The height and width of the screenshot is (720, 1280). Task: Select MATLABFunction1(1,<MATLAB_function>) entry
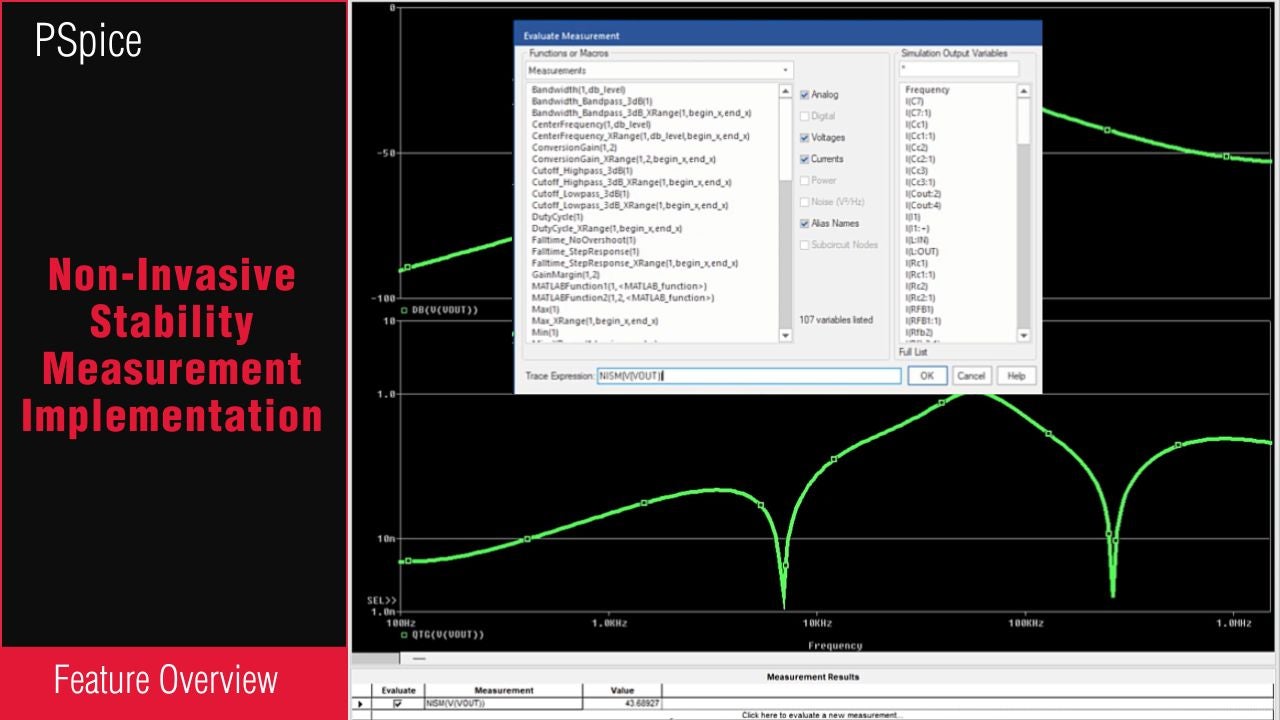click(619, 286)
